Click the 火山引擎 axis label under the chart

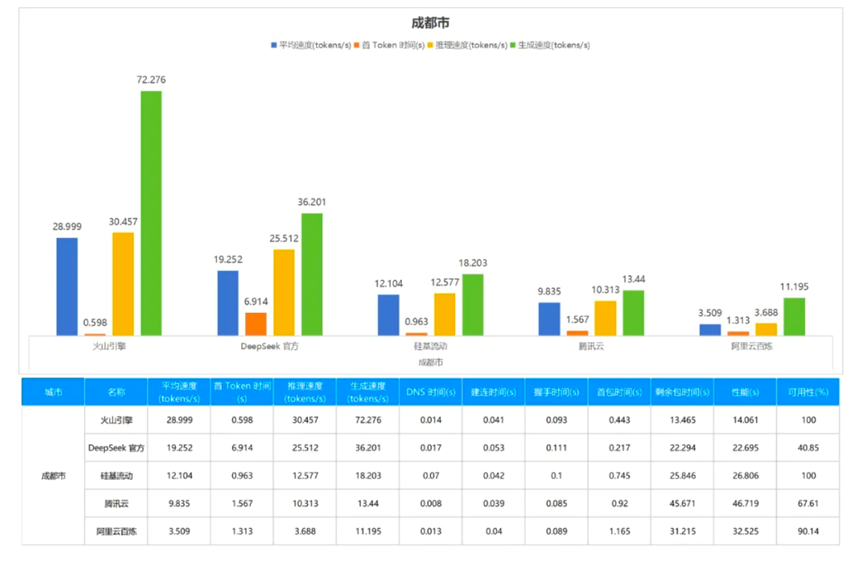[x=109, y=346]
